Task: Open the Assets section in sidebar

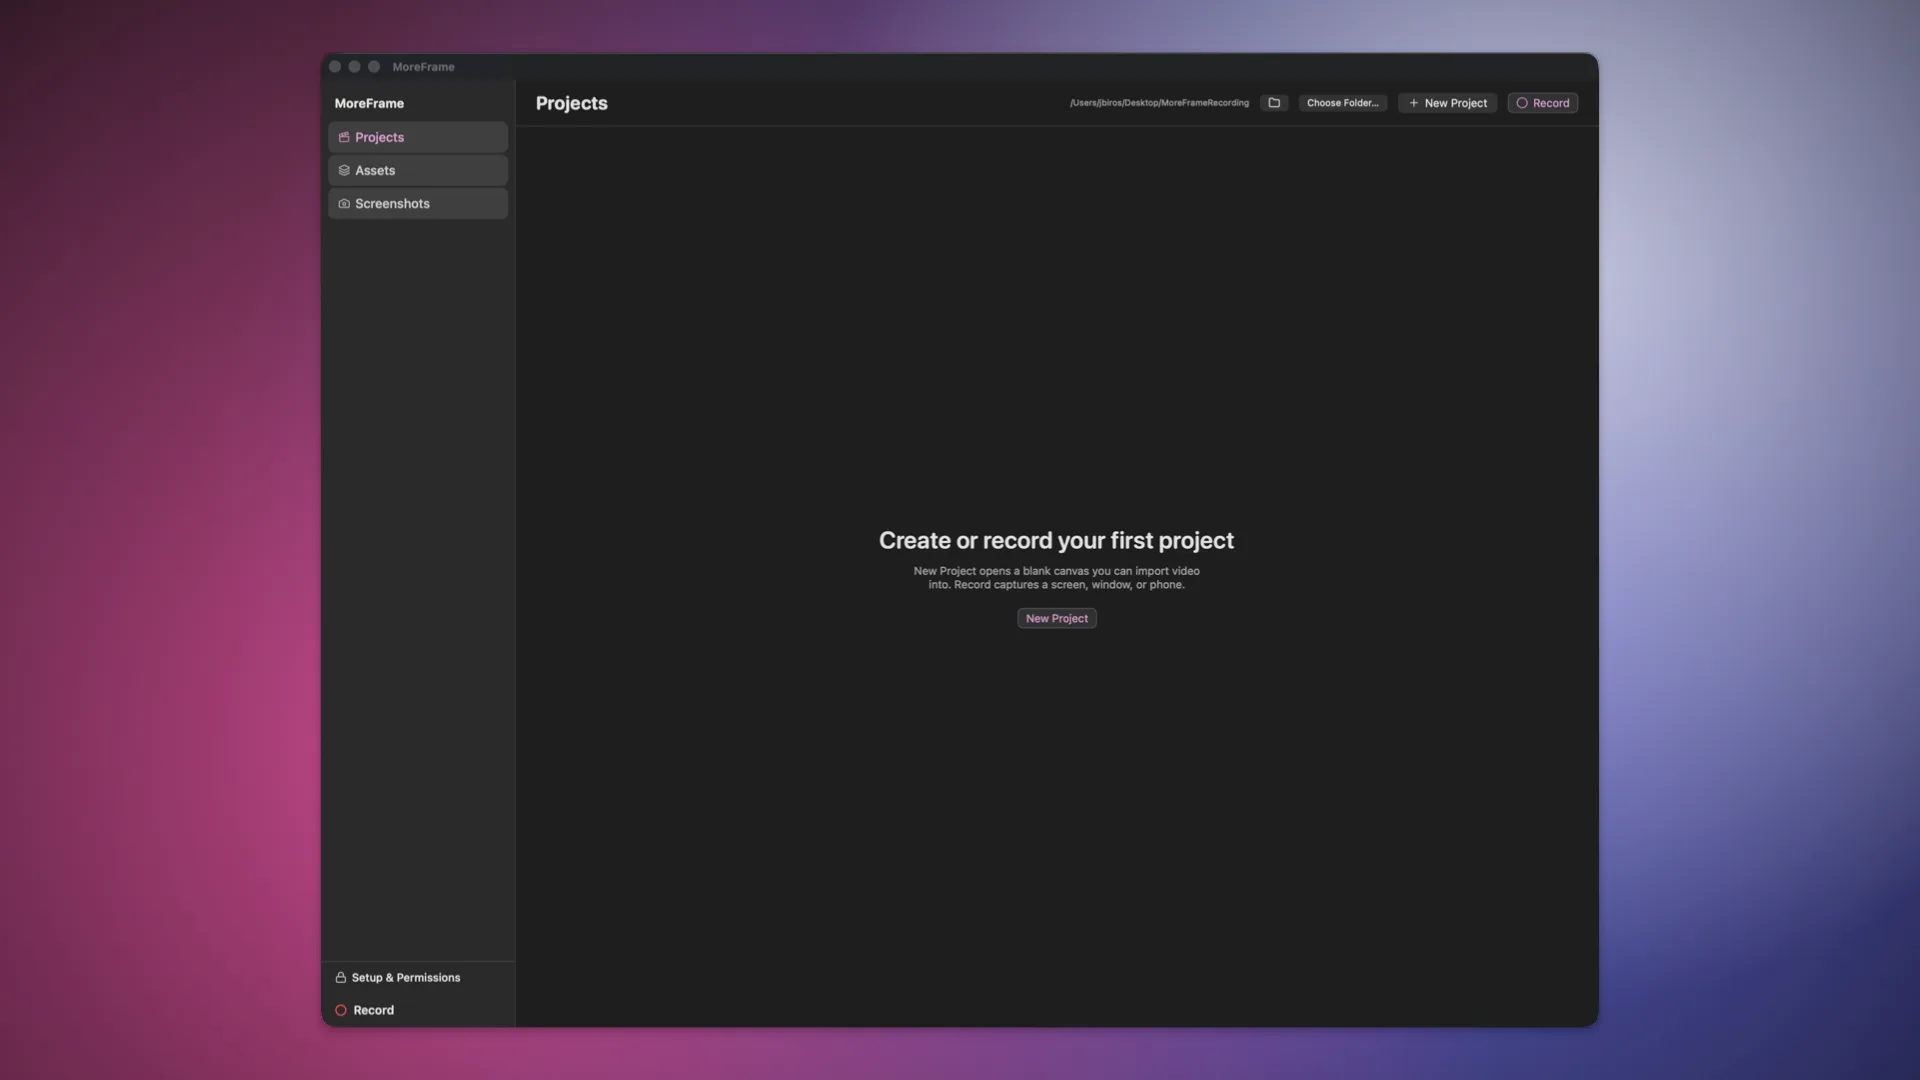Action: [x=417, y=170]
